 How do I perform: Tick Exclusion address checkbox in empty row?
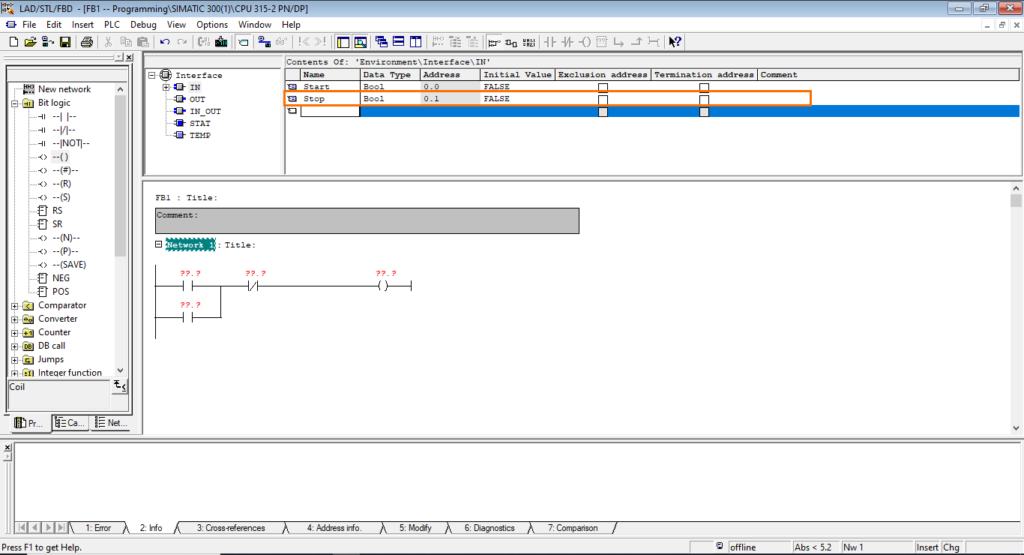603,112
